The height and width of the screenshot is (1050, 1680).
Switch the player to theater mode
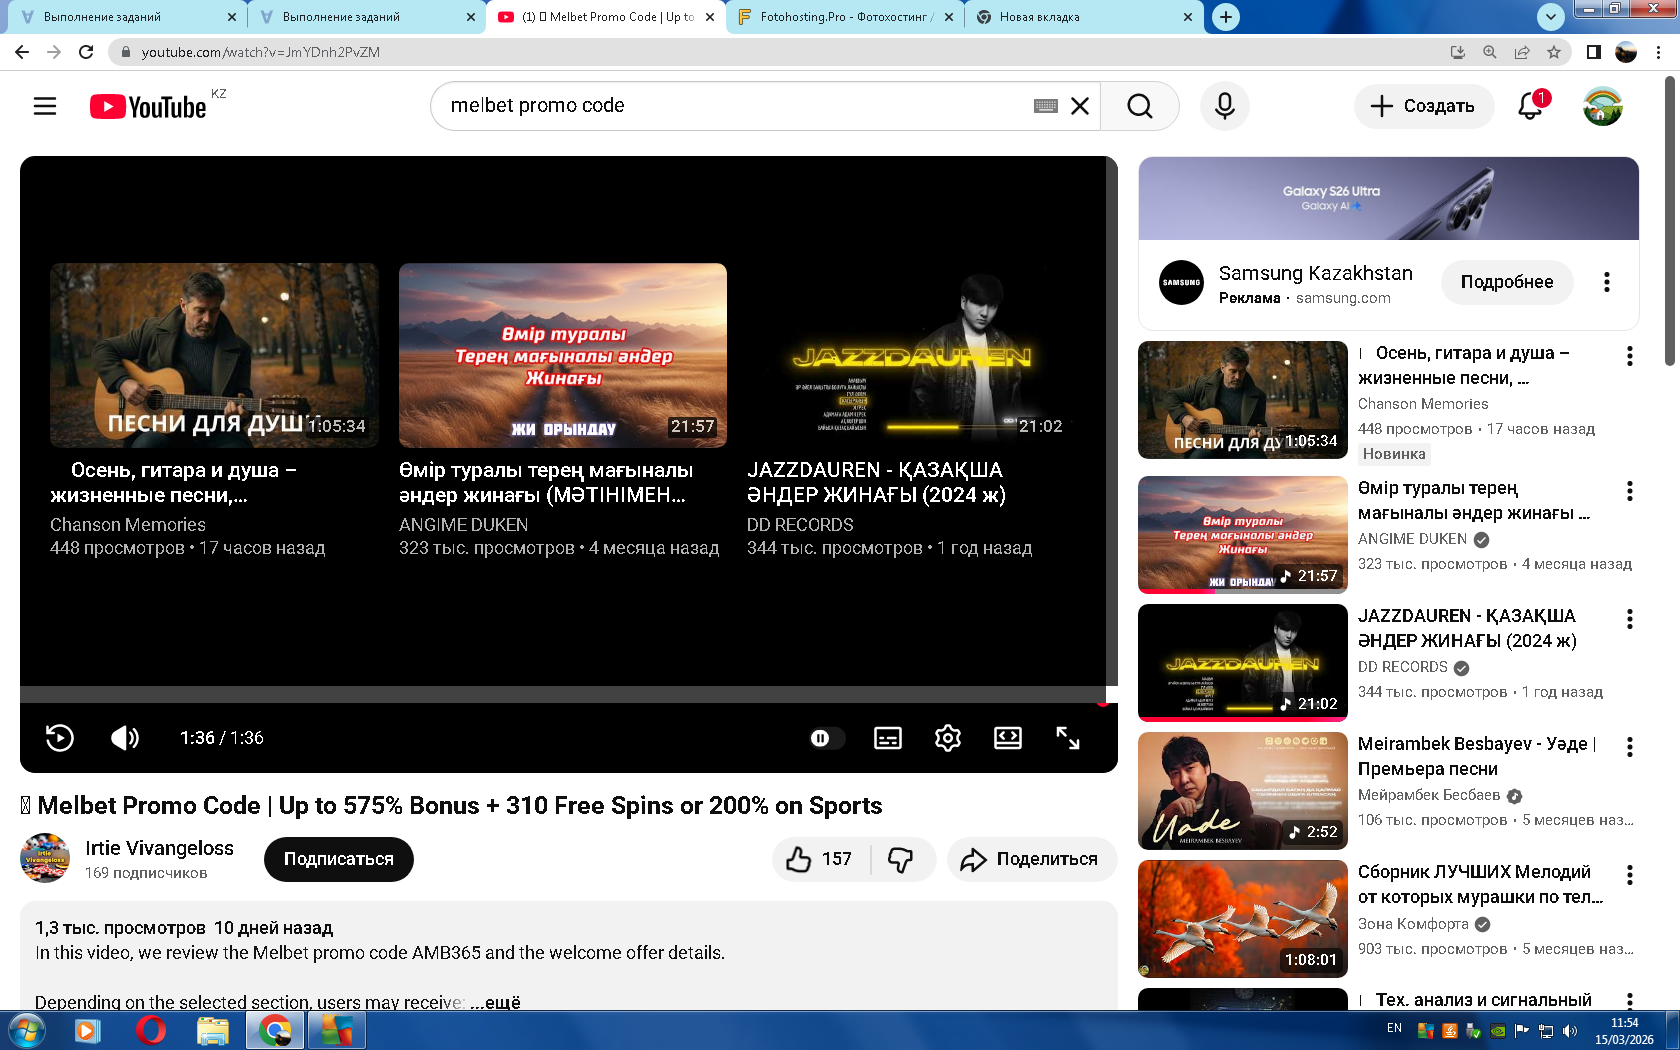pos(1008,738)
